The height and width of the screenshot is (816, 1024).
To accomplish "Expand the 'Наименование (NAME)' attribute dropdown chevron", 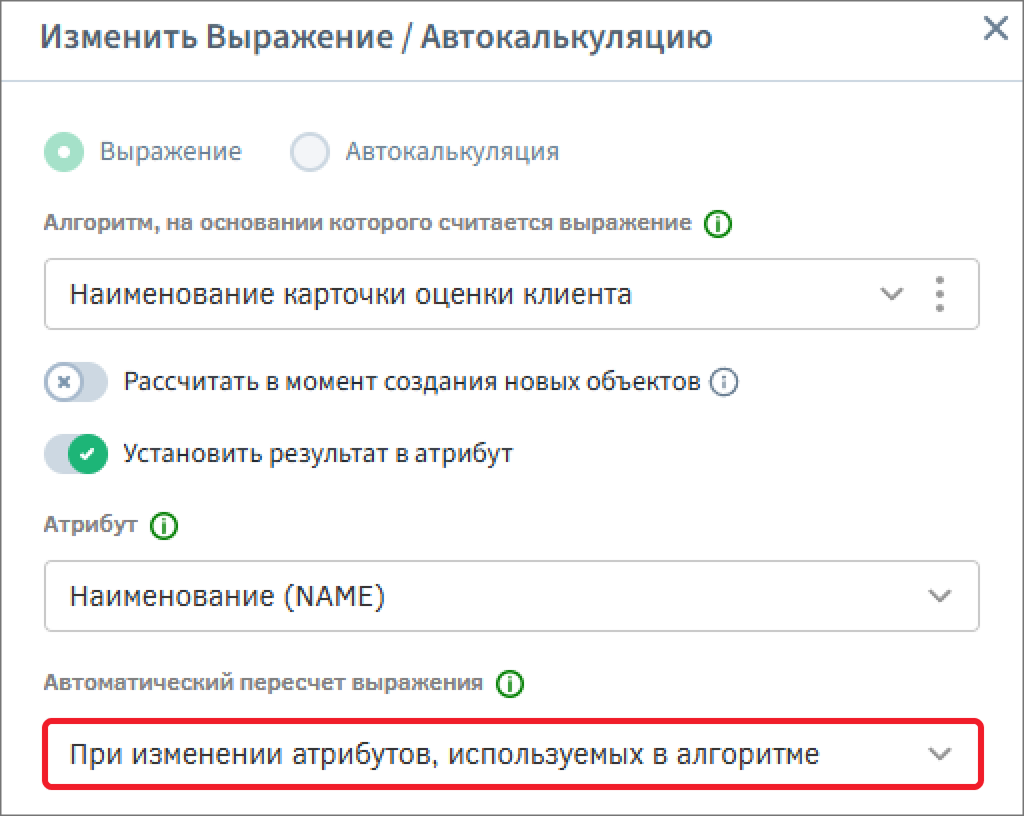I will pos(939,596).
